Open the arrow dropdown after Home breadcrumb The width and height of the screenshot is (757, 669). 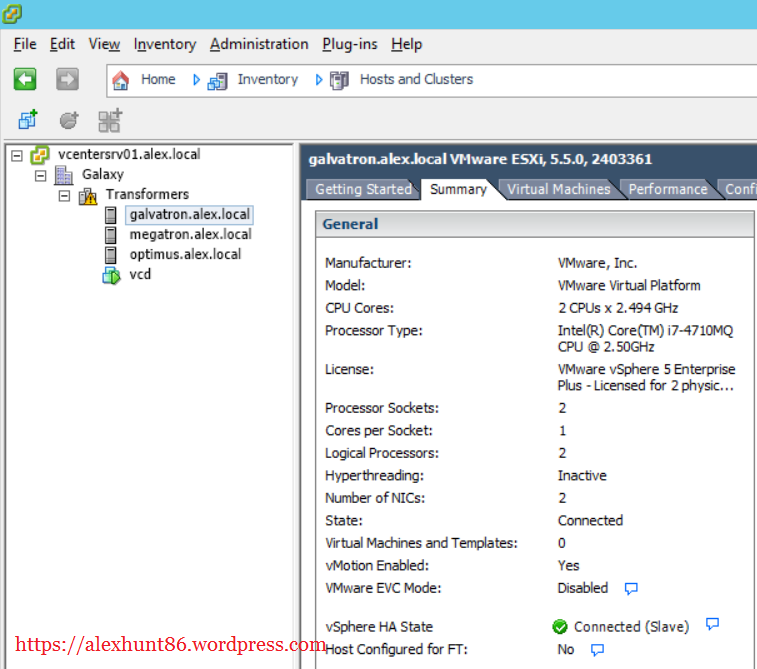pos(196,80)
